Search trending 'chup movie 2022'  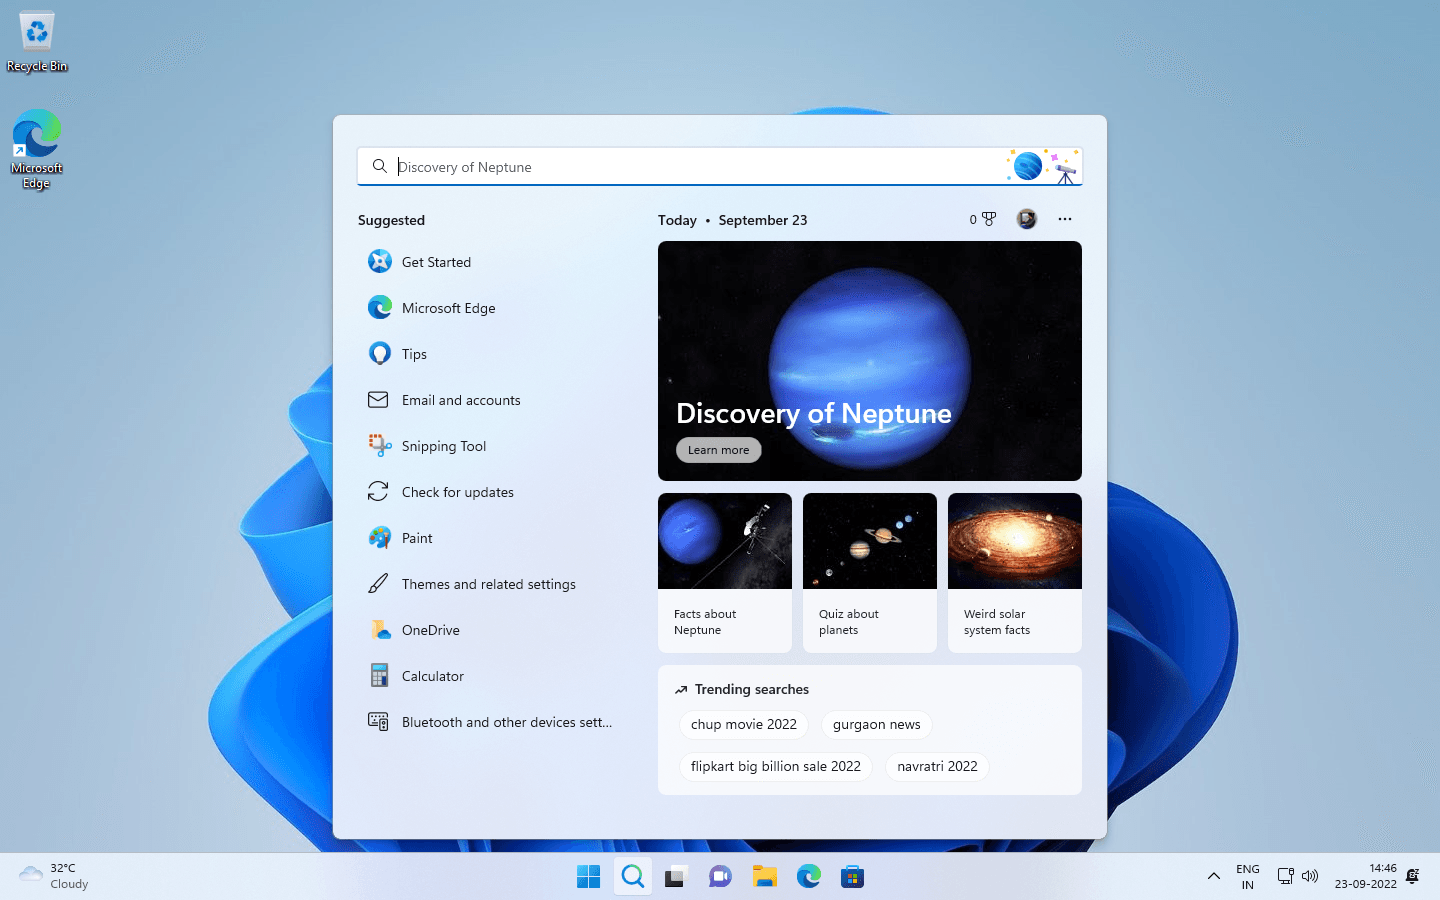[x=744, y=725]
